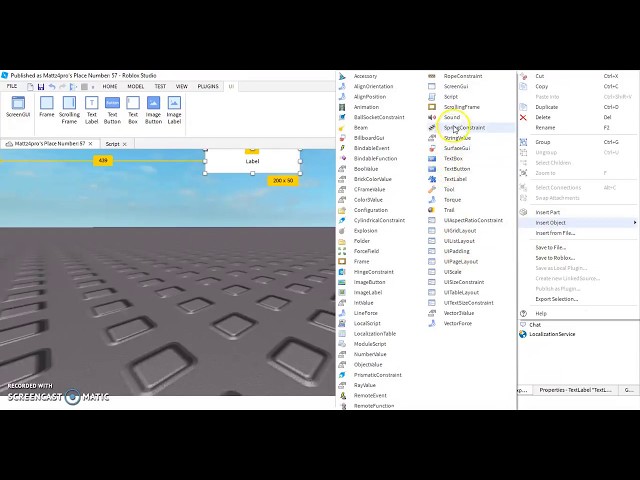The image size is (640, 480).
Task: Click the New file icon in toolbar
Action: coord(30,87)
